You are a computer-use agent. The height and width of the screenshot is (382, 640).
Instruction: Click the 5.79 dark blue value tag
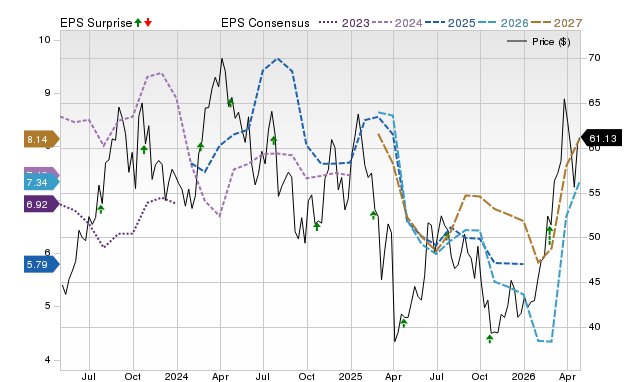pyautogui.click(x=42, y=264)
